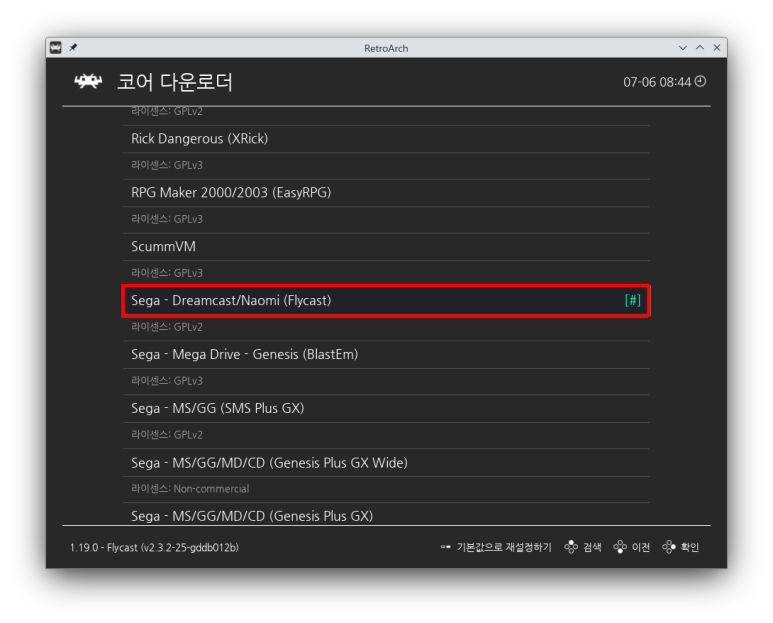Click GPLv3 license line under ScummVM
This screenshot has width=773, height=623.
tap(167, 273)
